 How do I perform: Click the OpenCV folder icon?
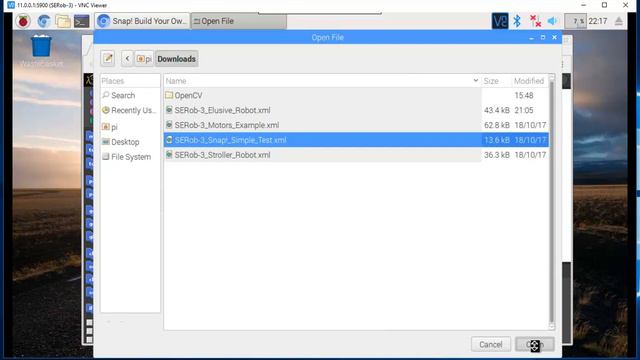[x=169, y=95]
